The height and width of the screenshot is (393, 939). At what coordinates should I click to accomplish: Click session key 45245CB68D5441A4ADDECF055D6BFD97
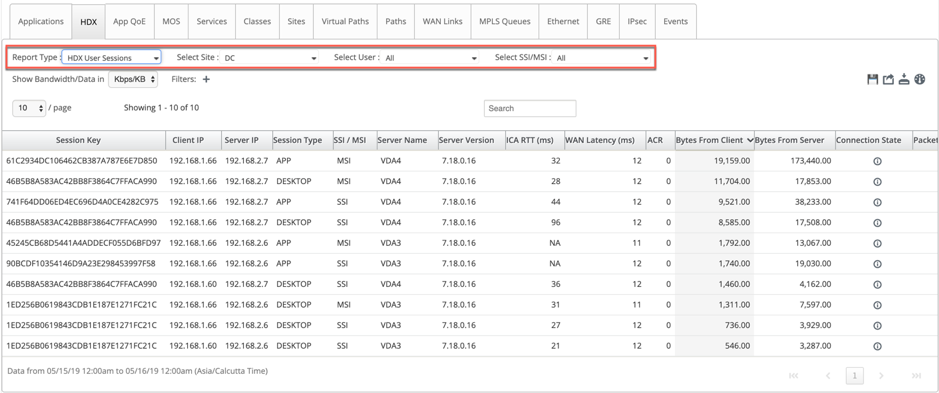click(x=83, y=243)
